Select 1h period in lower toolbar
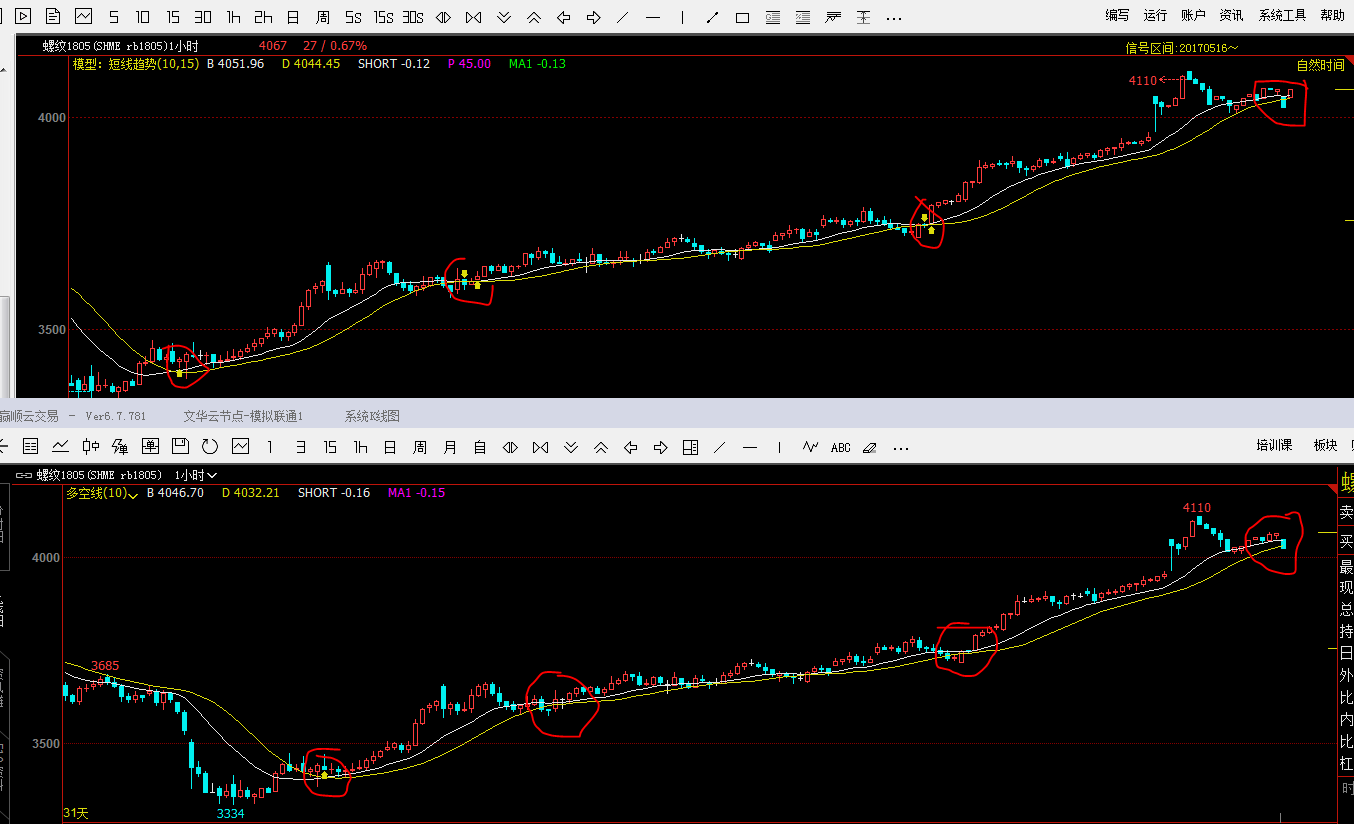Viewport: 1354px width, 824px height. (361, 447)
